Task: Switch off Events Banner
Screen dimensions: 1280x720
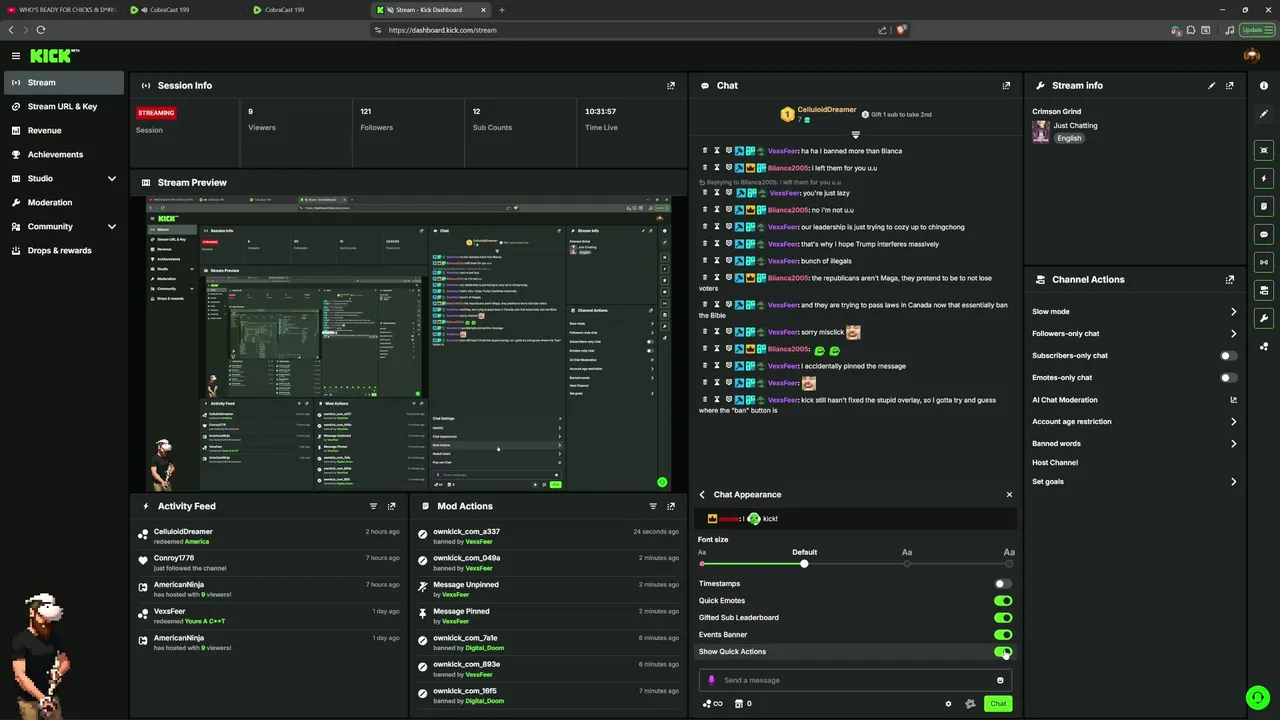Action: point(1003,635)
